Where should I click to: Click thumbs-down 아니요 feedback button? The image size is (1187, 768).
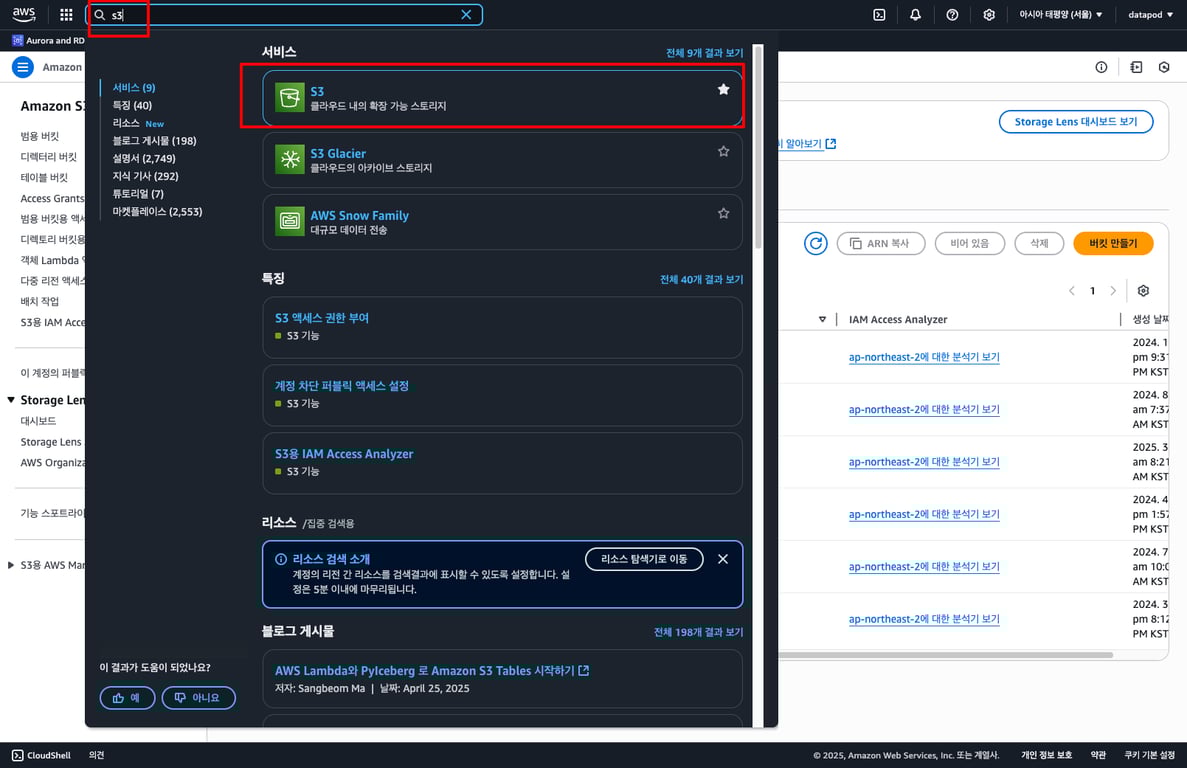pos(198,698)
